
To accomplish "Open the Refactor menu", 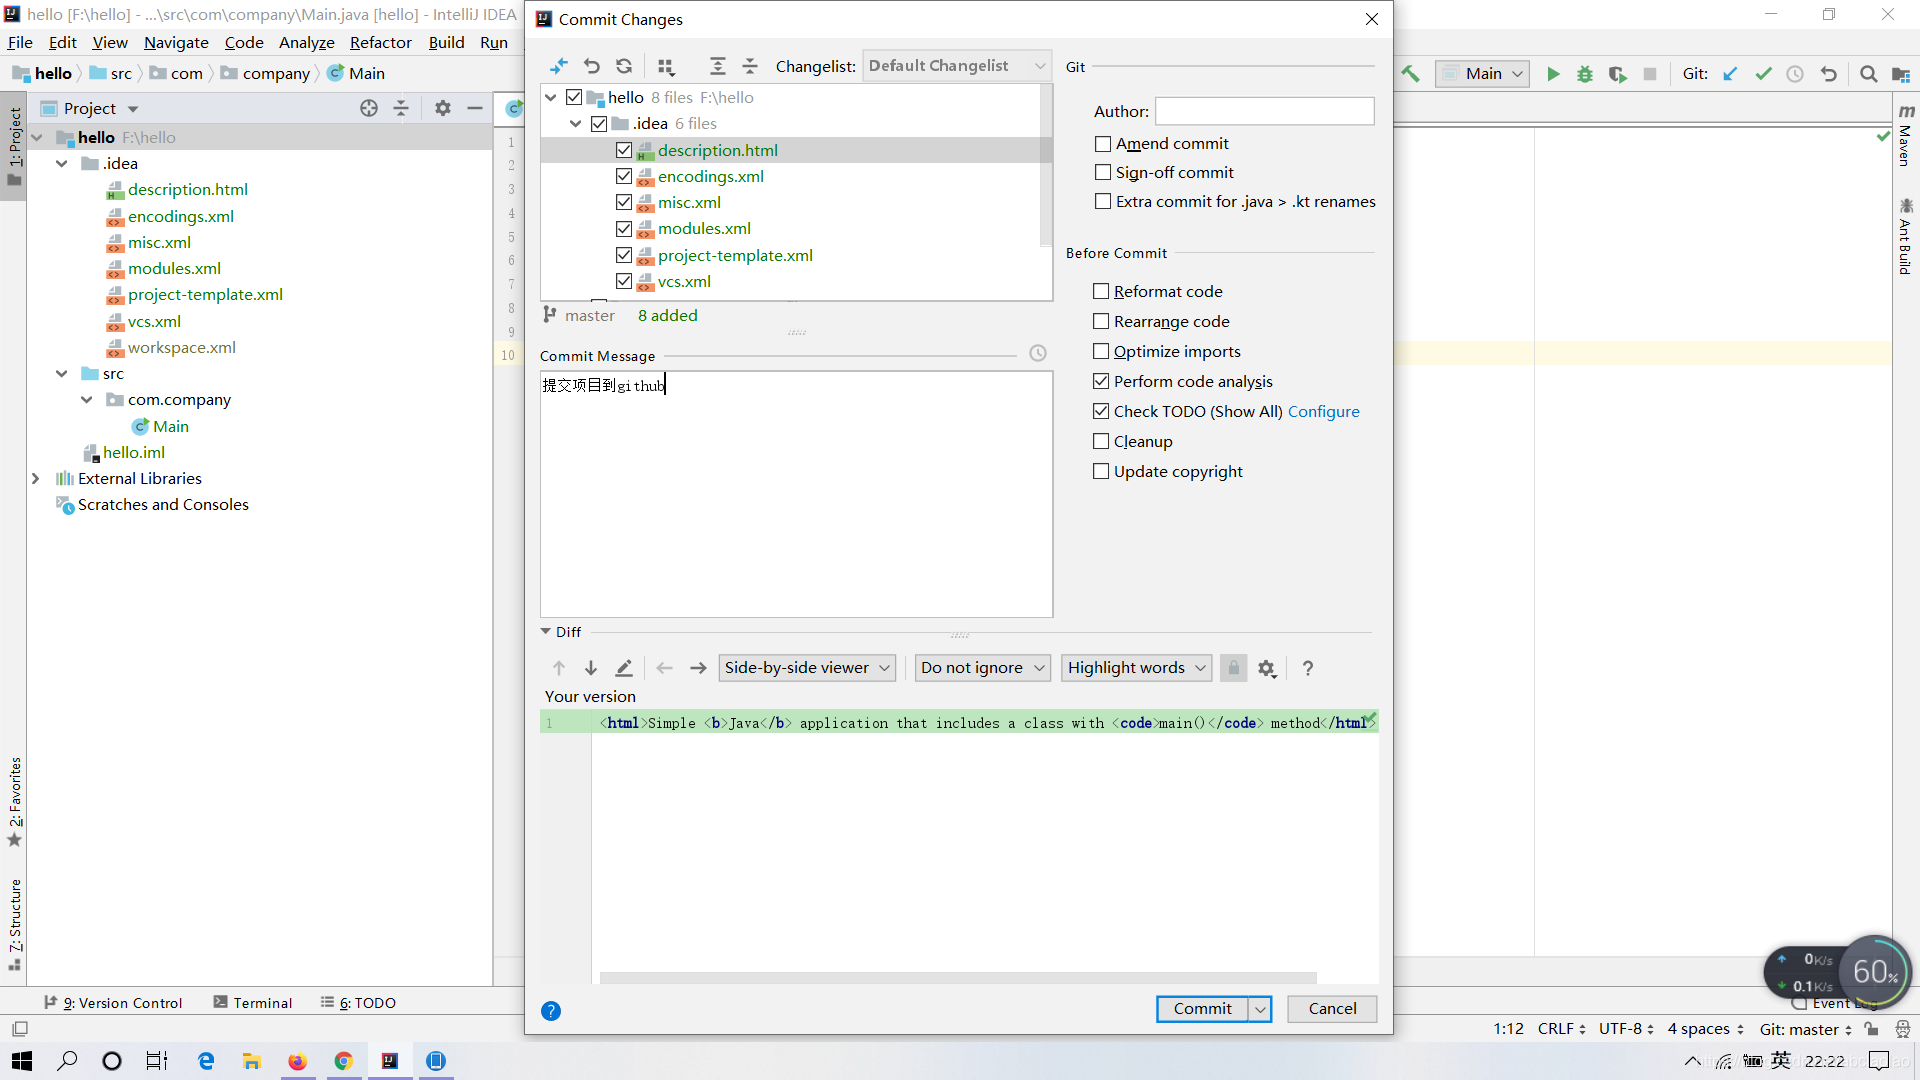I will click(380, 43).
